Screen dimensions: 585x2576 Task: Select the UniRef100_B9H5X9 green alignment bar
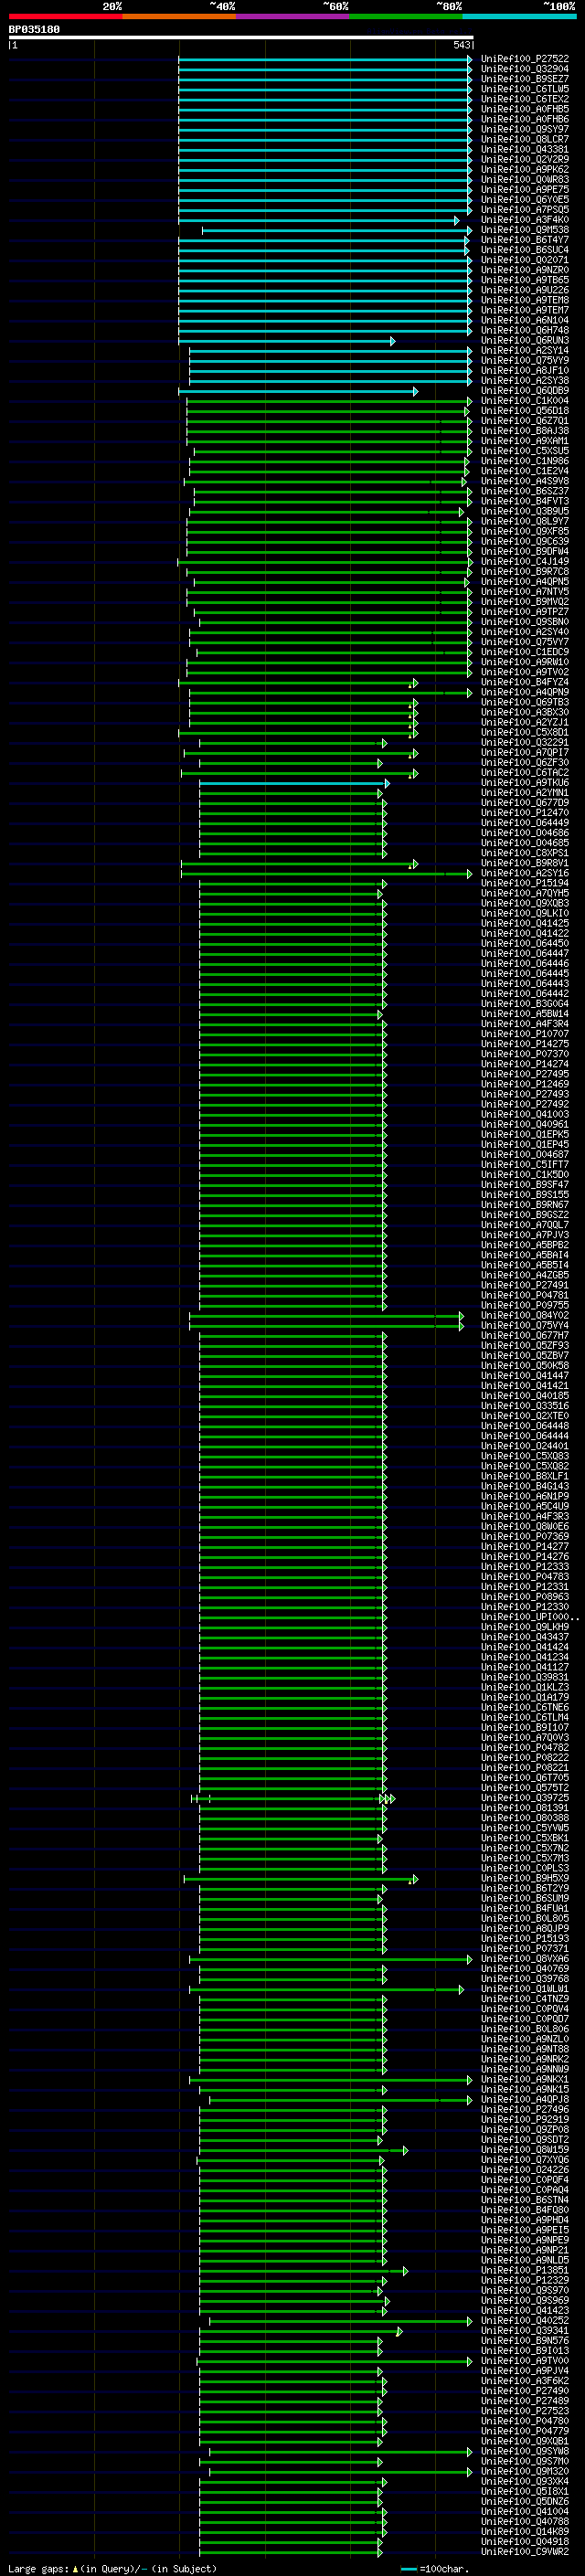(x=301, y=1879)
